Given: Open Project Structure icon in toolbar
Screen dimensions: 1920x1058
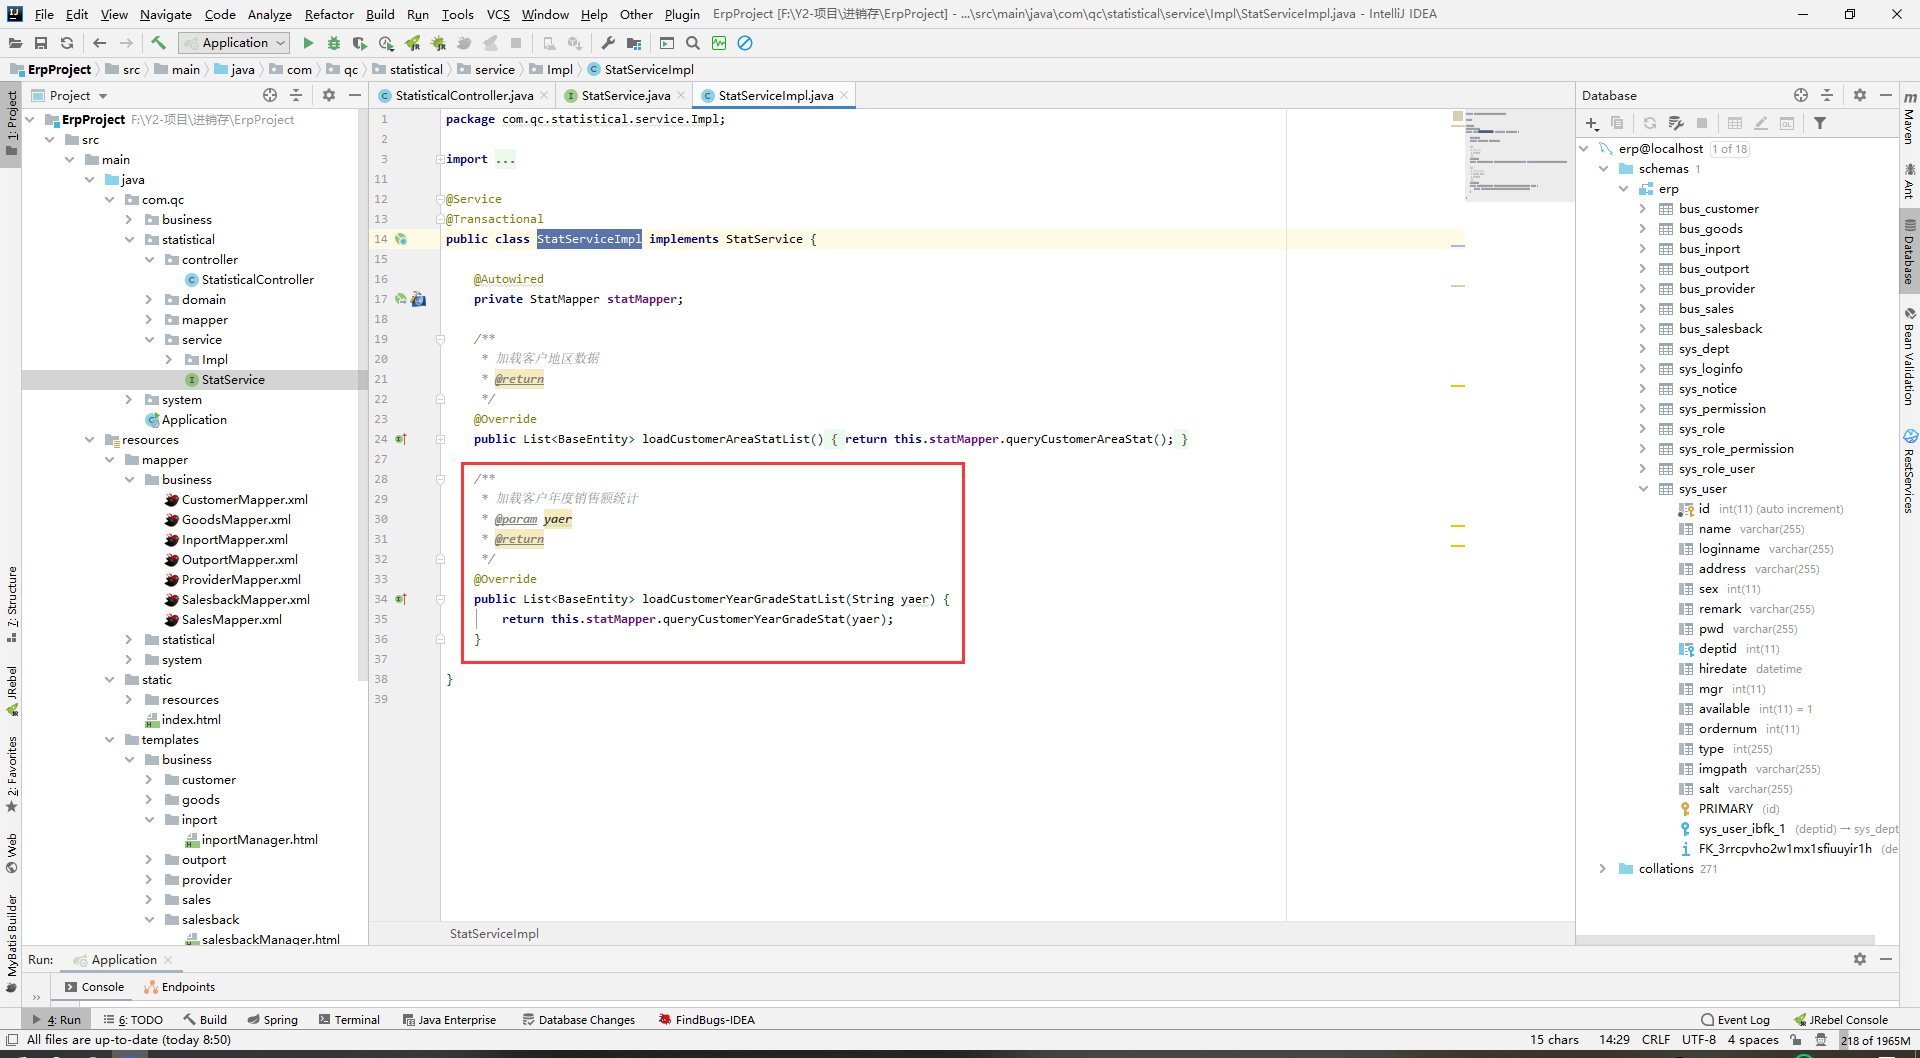Looking at the screenshot, I should 634,43.
